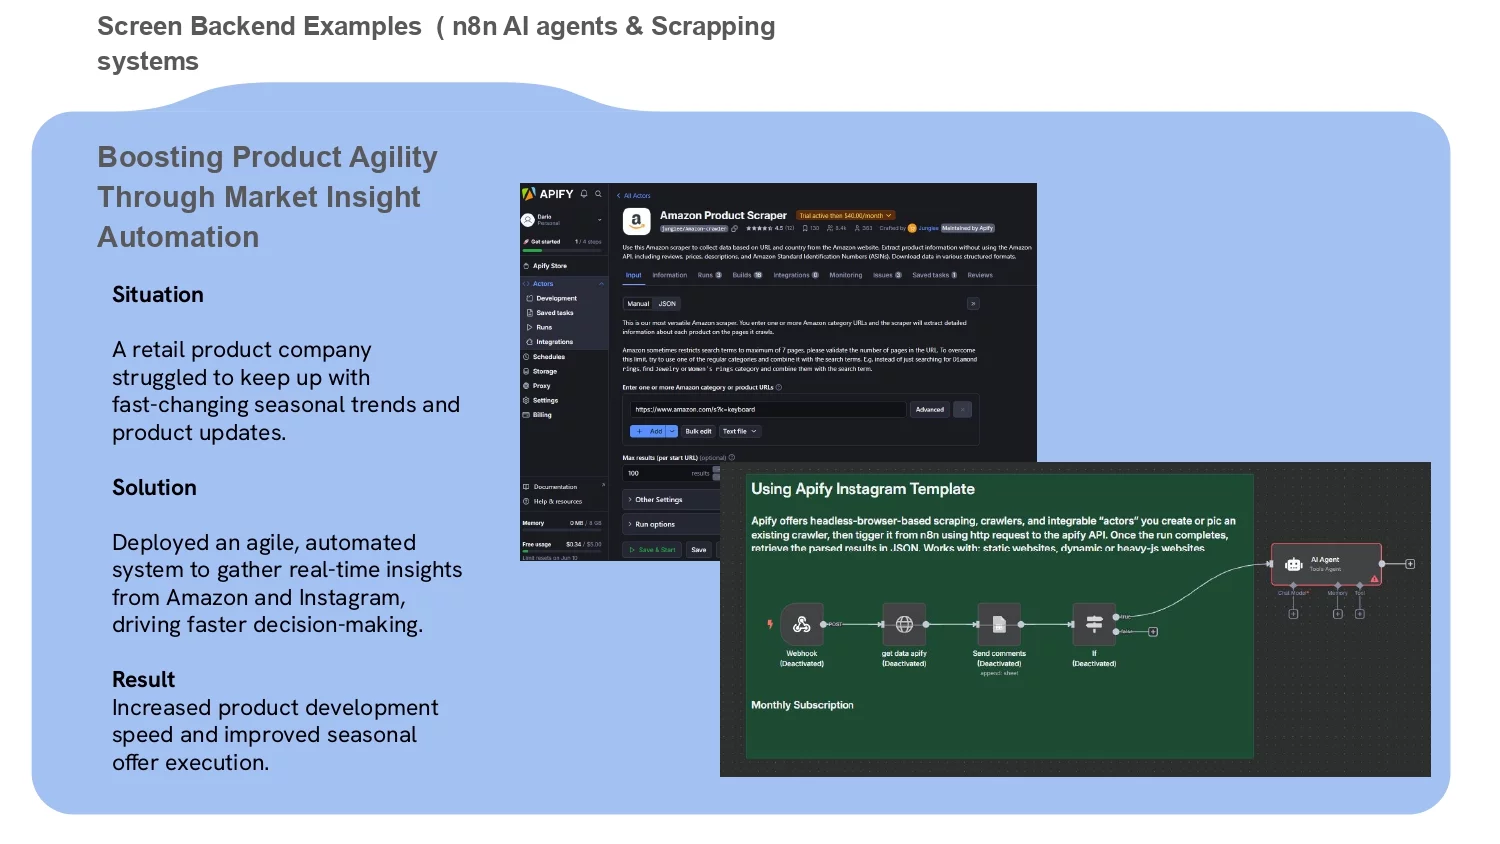
Task: Click the Get started progress bar
Action: pos(562,250)
